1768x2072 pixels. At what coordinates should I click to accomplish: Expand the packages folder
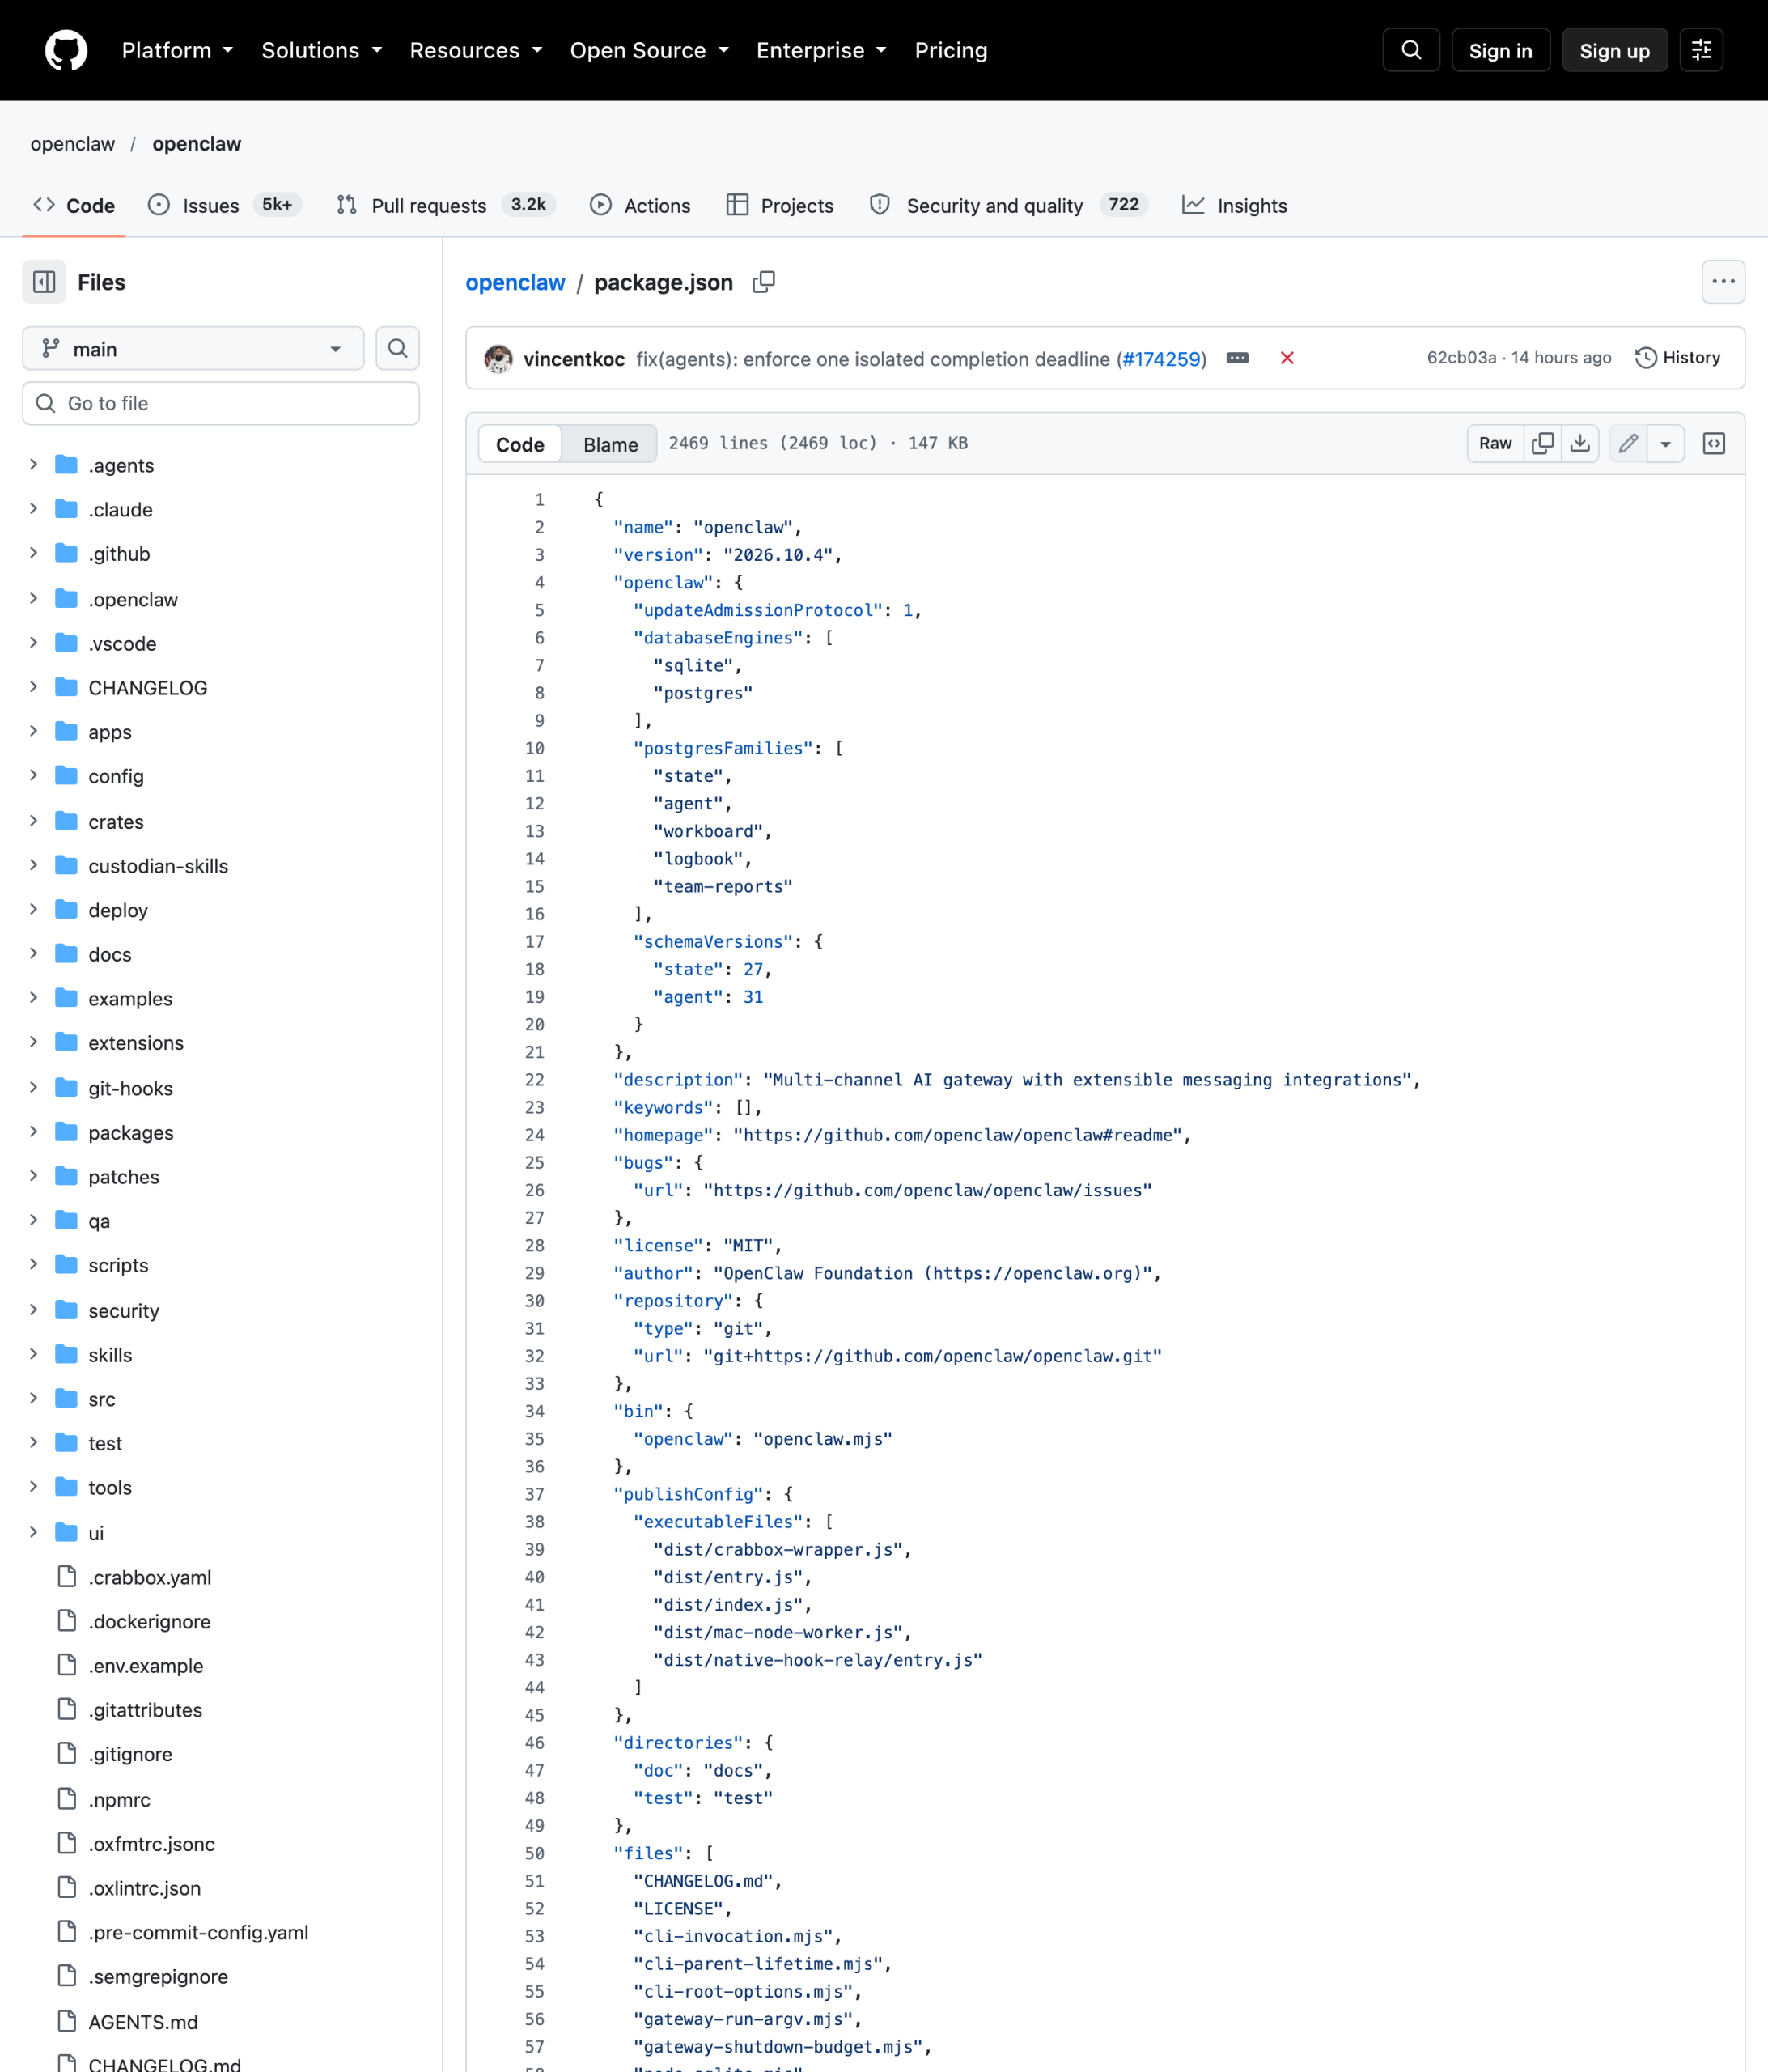point(33,1132)
